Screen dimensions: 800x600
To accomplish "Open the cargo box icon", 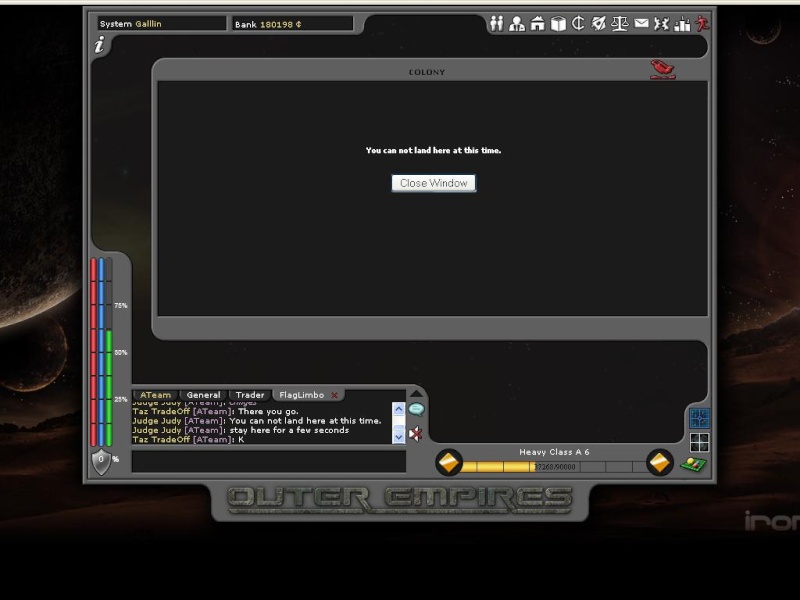I will pyautogui.click(x=558, y=23).
